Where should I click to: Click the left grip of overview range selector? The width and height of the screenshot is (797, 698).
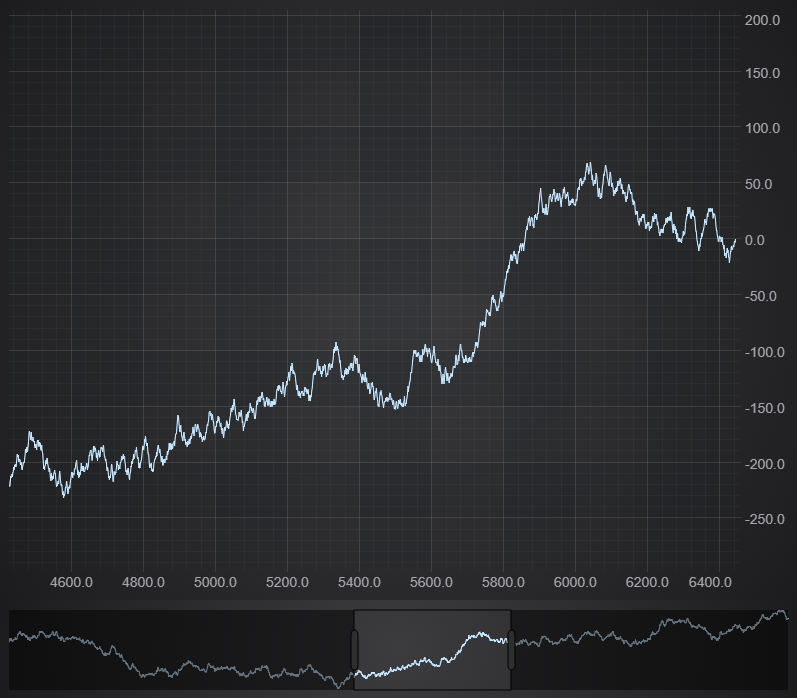click(x=354, y=650)
